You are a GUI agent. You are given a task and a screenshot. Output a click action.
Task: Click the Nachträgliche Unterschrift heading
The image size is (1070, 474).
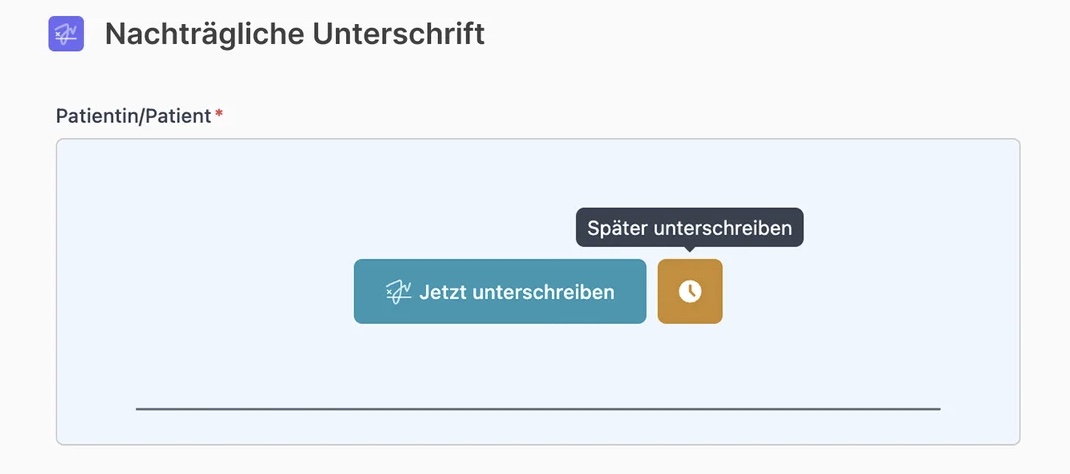point(295,34)
